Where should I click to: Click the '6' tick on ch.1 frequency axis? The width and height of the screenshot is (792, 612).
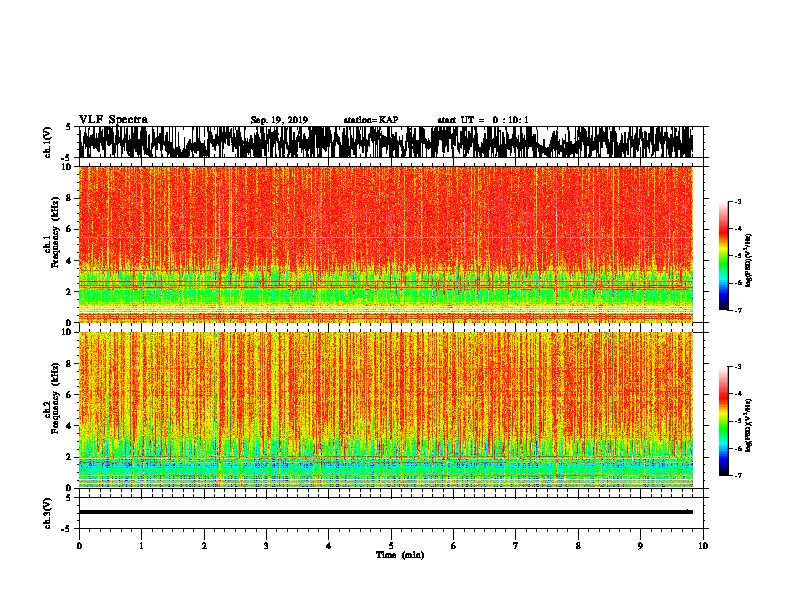[x=69, y=229]
